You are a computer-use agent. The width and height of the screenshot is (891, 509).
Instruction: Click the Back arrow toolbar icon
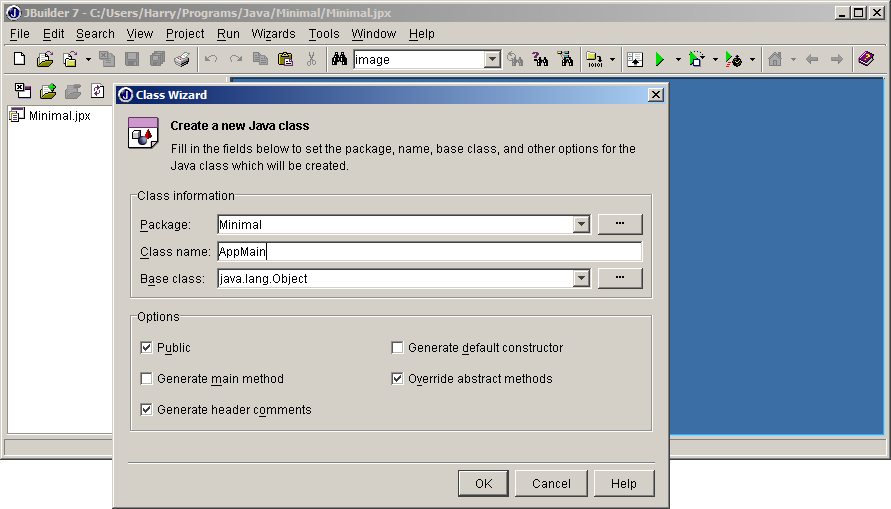click(x=811, y=59)
